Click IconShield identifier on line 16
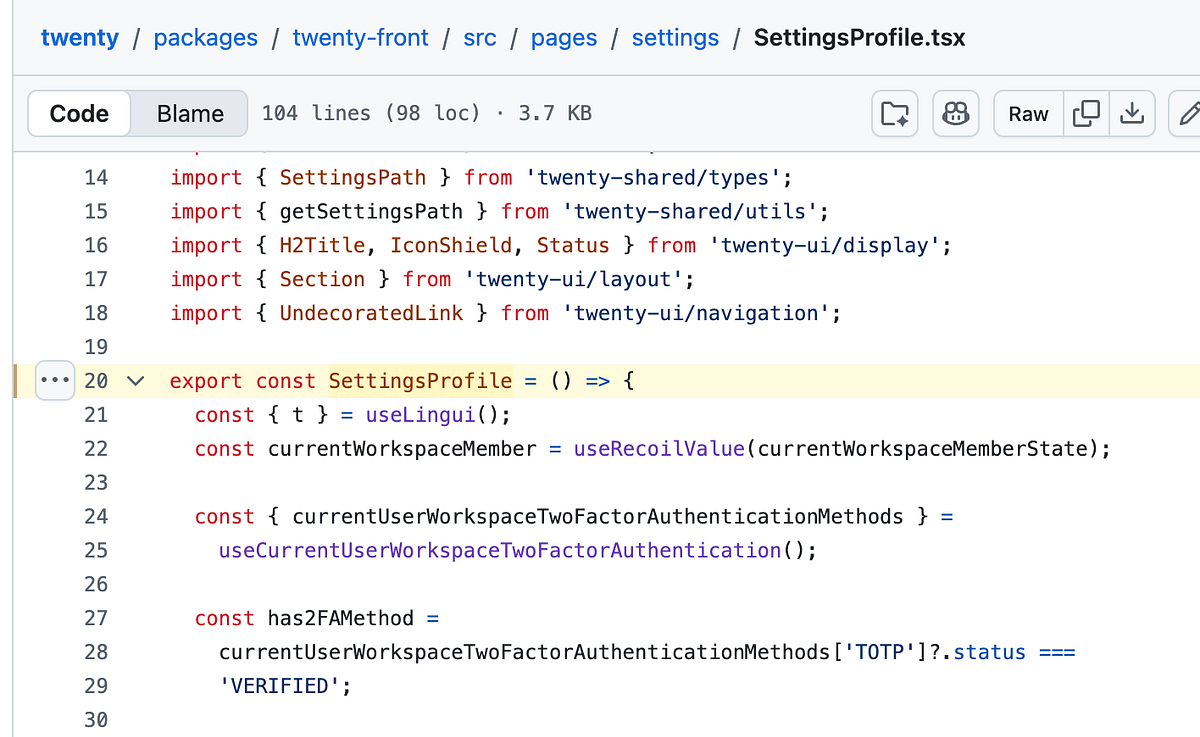 [451, 246]
